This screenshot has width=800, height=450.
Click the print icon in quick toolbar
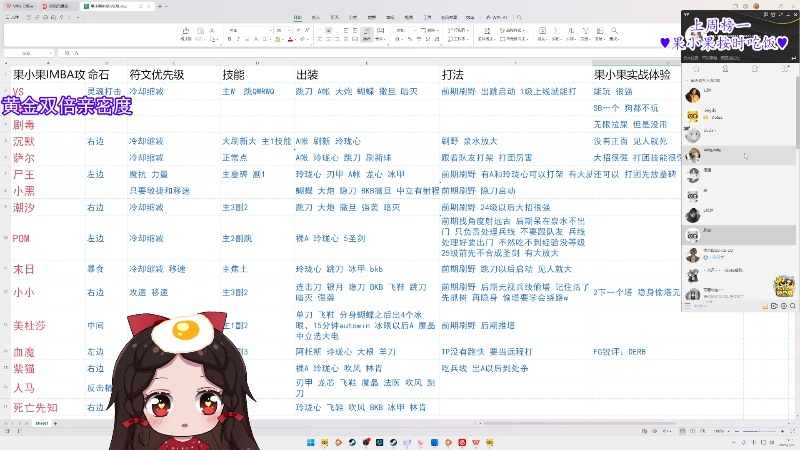(x=45, y=17)
